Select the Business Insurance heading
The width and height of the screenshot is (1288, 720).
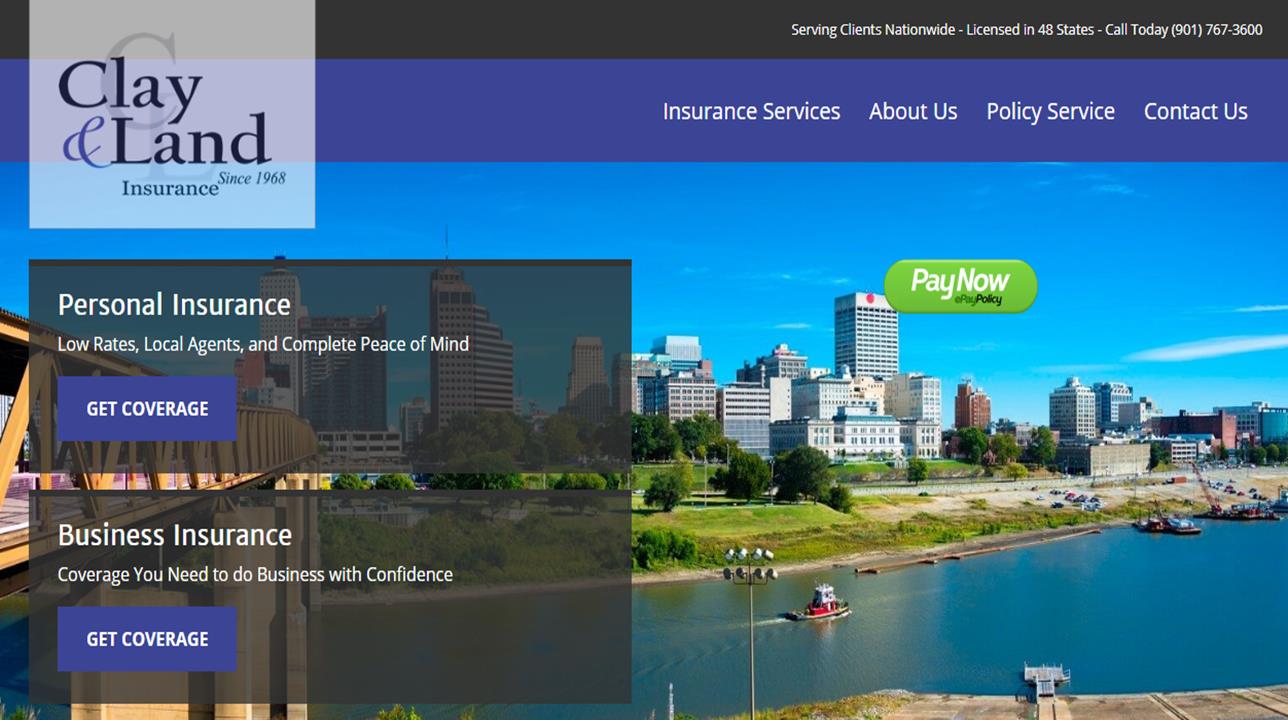174,535
